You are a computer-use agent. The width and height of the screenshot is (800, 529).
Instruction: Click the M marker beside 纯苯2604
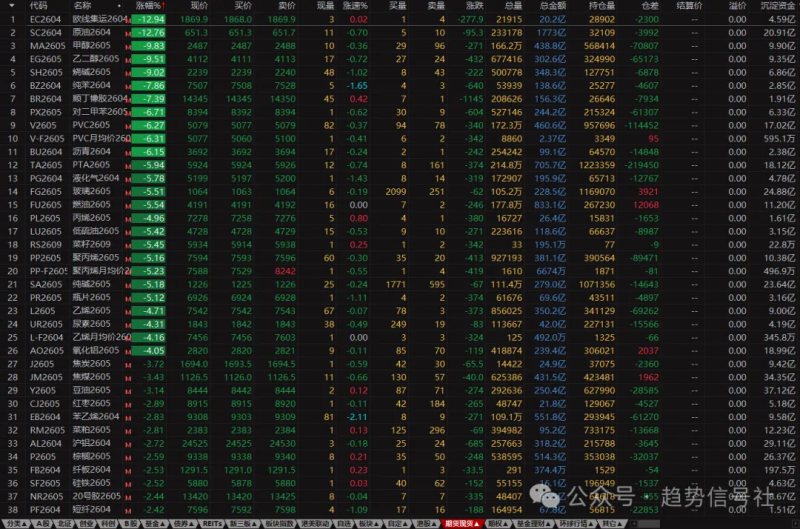[x=128, y=86]
